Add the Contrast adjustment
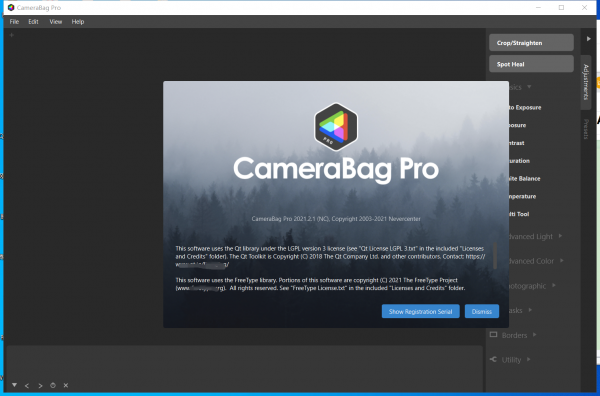 tap(516, 143)
